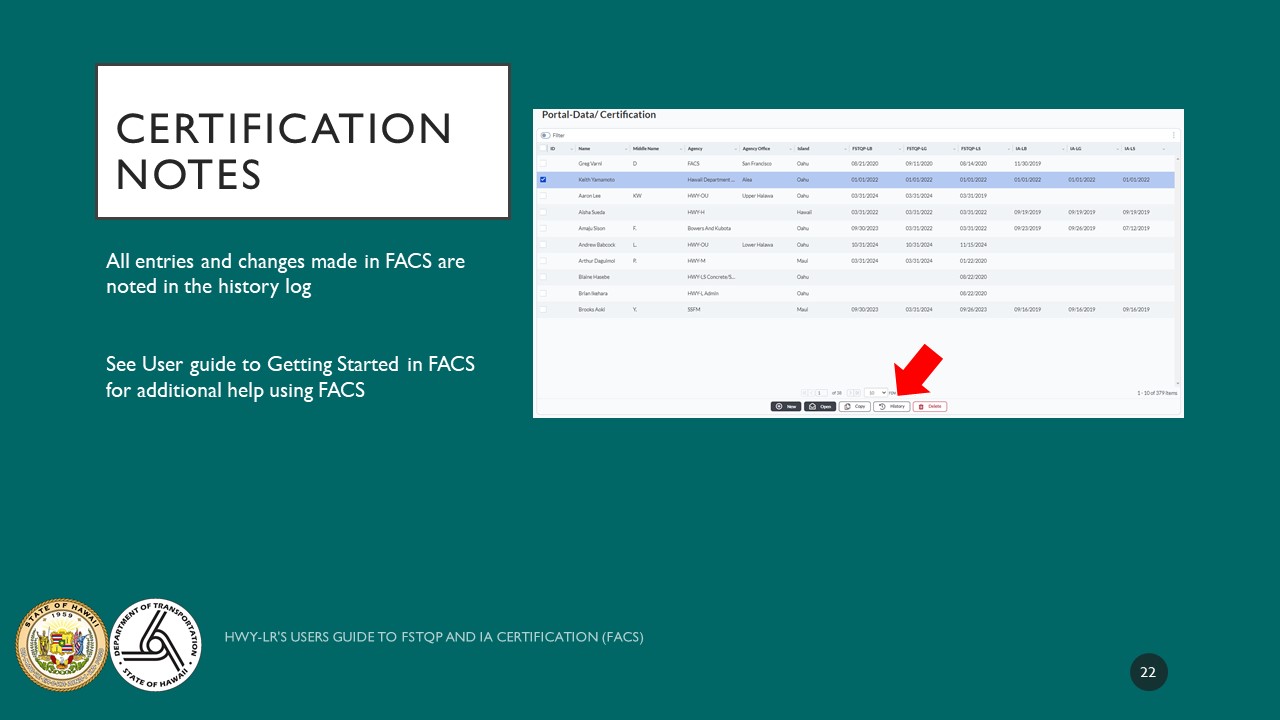1280x720 pixels.
Task: Click the name Brooks Aoki
Action: point(592,310)
